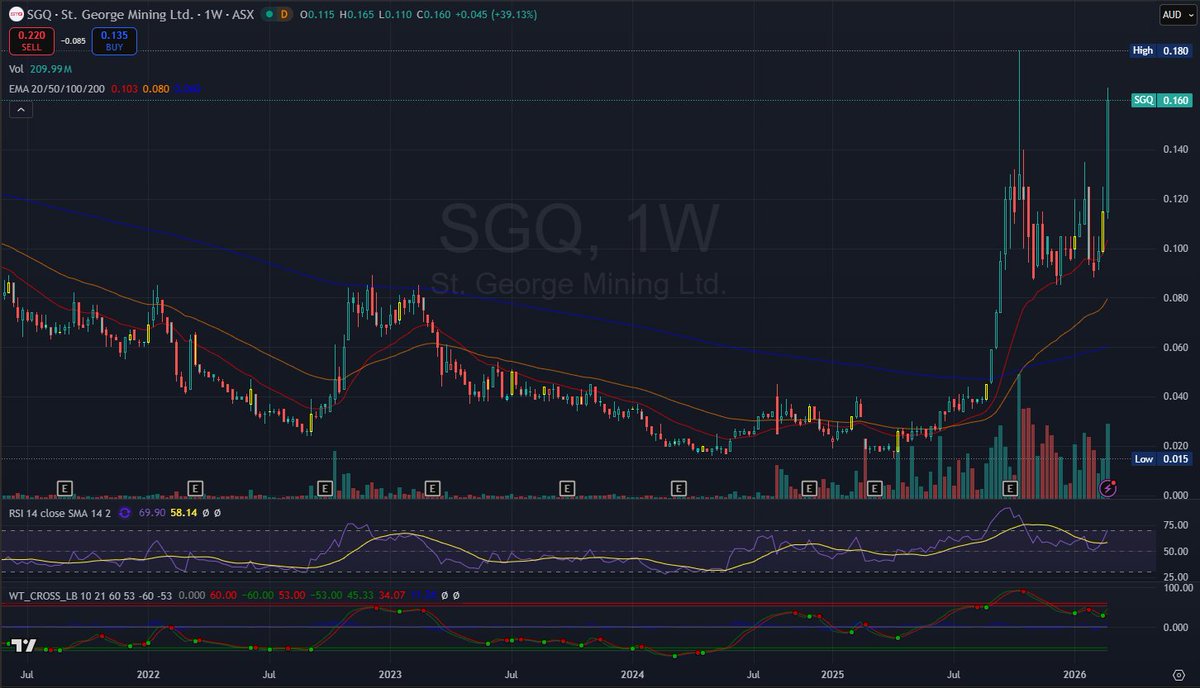This screenshot has width=1200, height=688.
Task: Click the lightning bolt latest-news icon
Action: click(1107, 488)
